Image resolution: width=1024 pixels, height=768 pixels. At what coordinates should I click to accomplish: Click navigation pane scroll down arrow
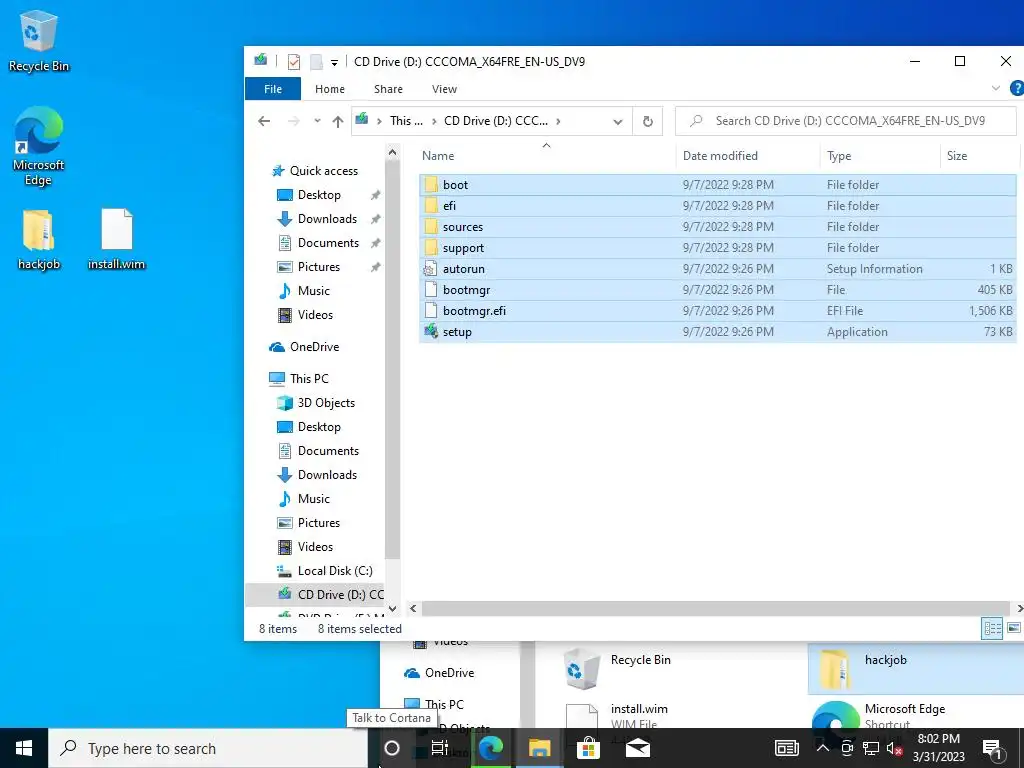pos(392,608)
